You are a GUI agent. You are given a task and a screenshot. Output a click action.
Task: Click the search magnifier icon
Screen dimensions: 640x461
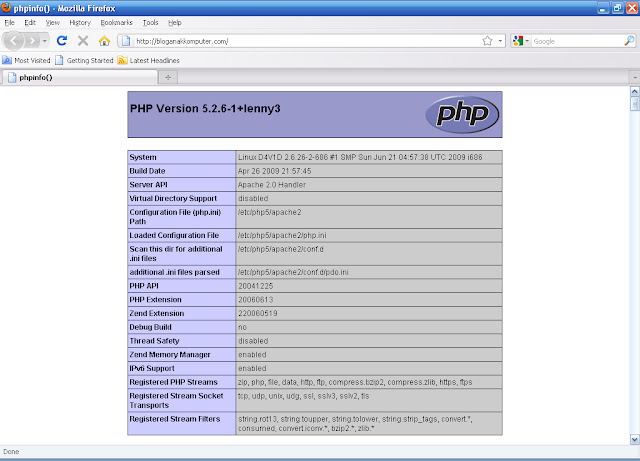pyautogui.click(x=629, y=41)
